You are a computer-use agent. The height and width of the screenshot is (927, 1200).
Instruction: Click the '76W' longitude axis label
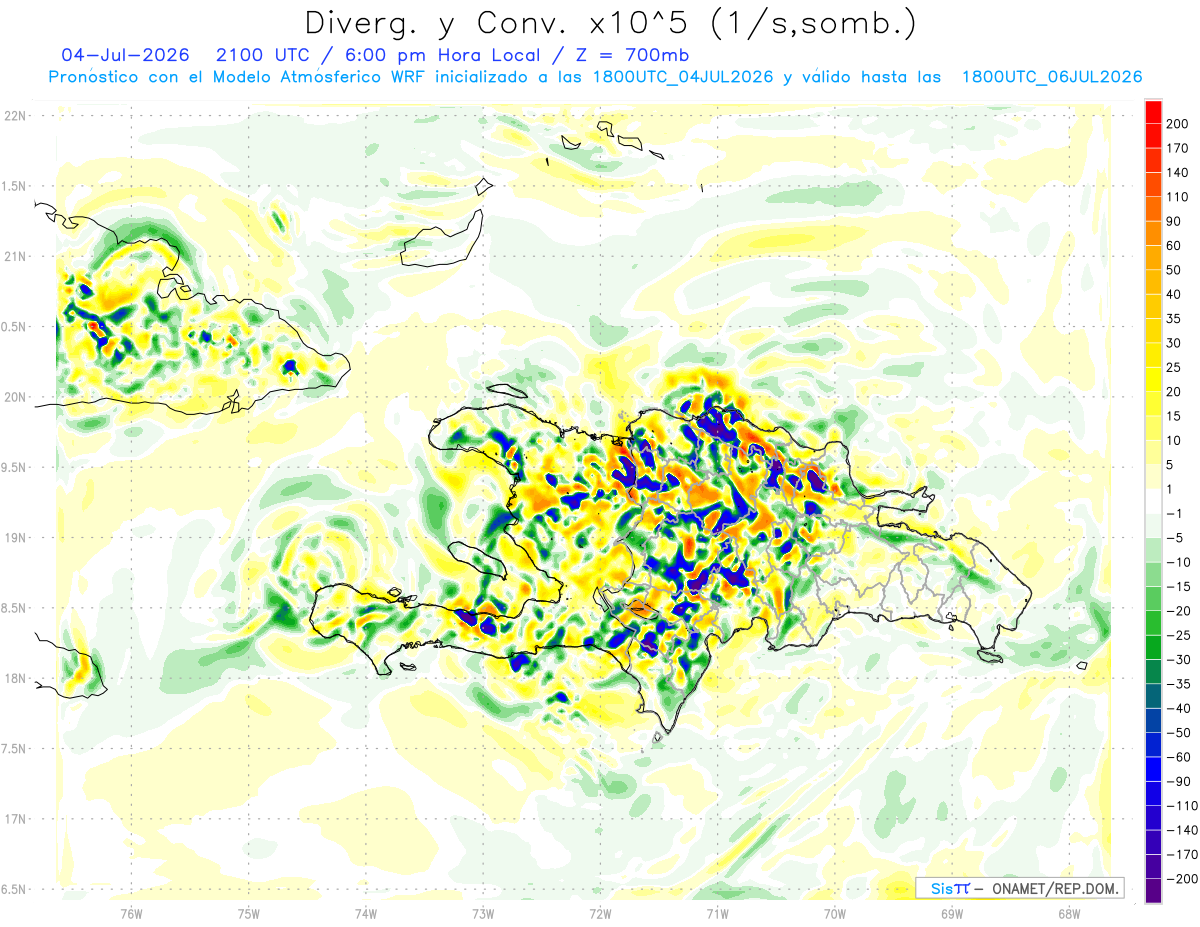[x=131, y=913]
